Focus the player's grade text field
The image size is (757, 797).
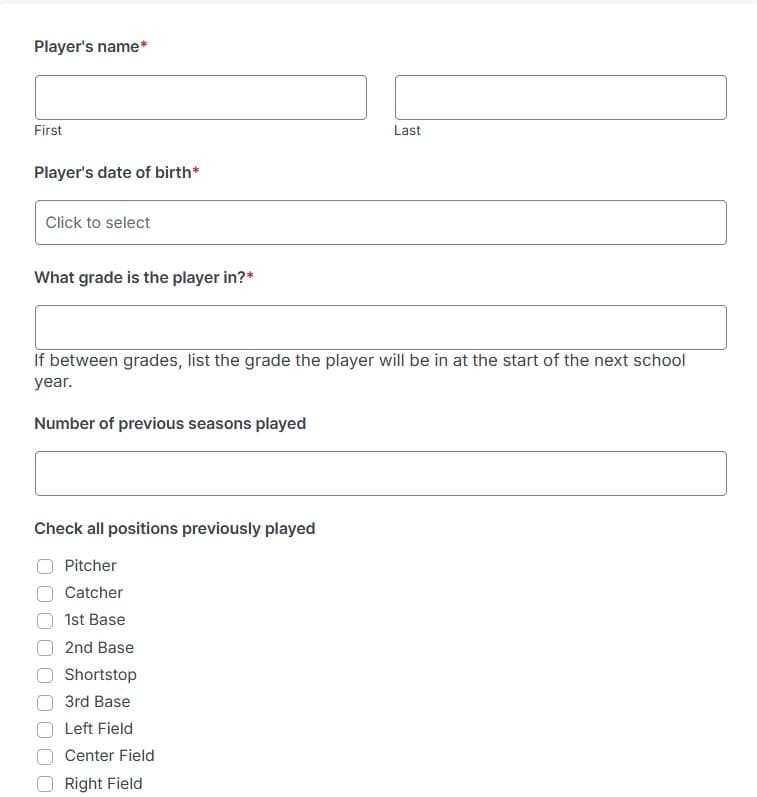coord(381,327)
